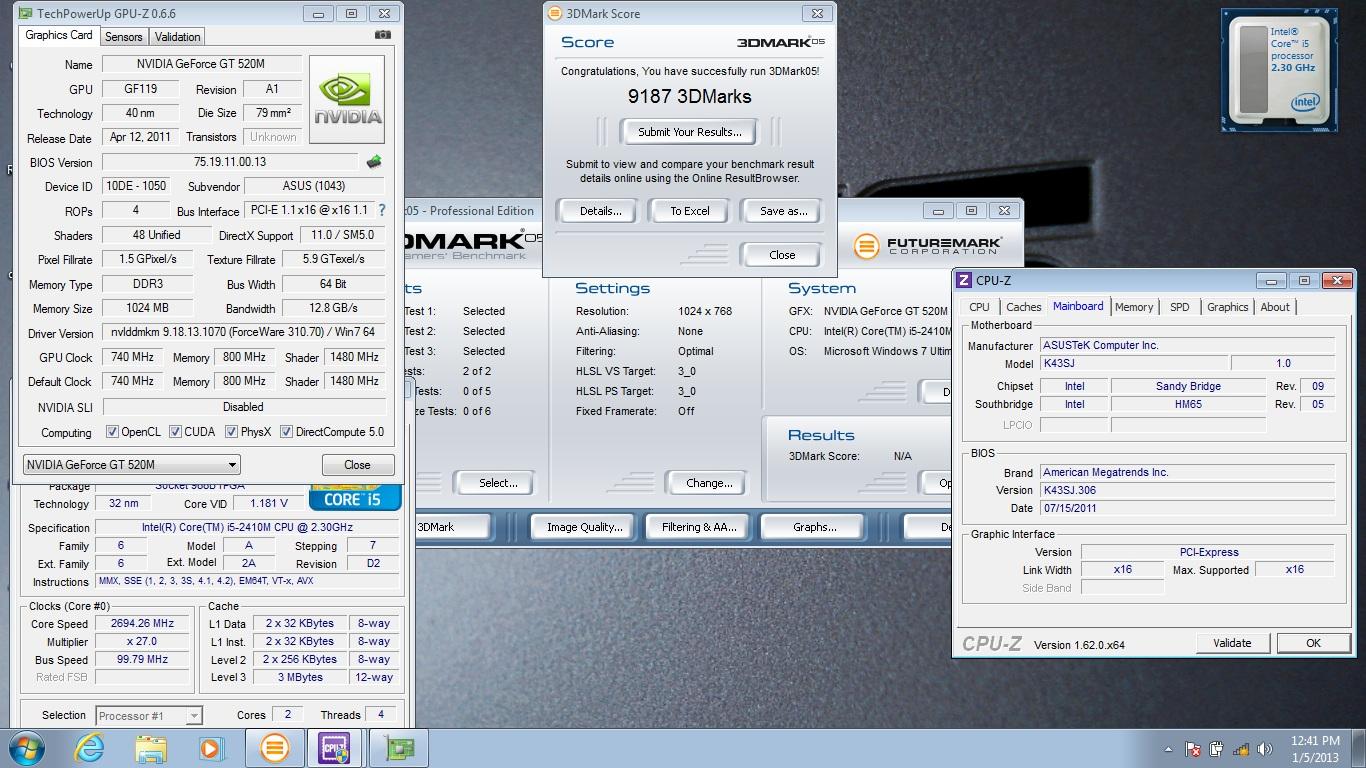
Task: Export score with To Excel button
Action: 689,211
